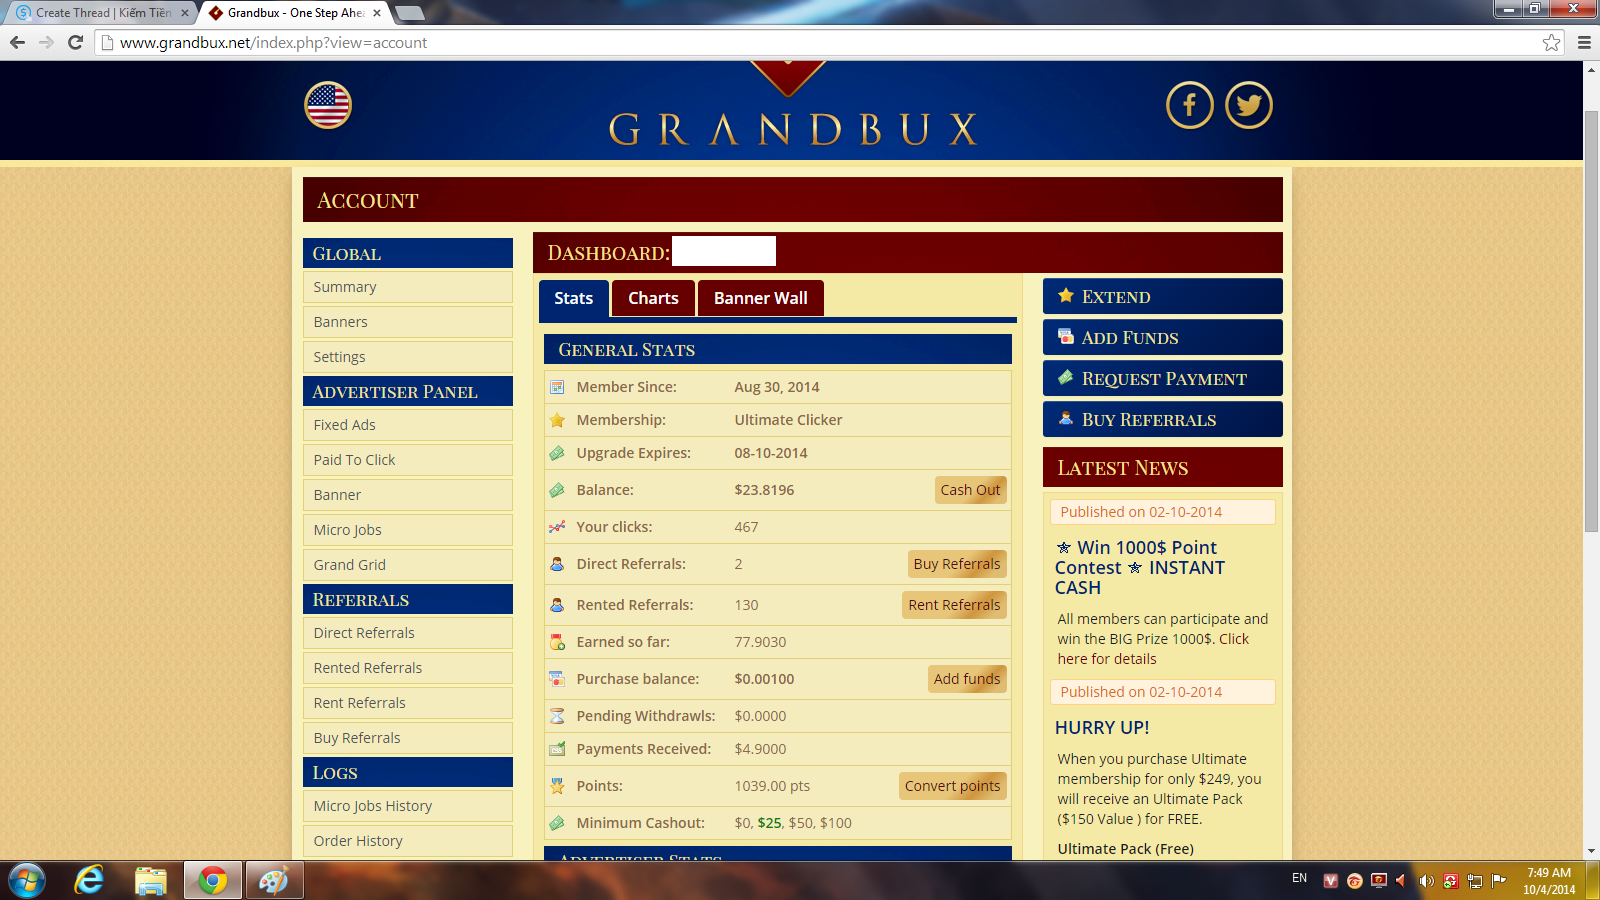Click the Your clicks chart icon
Viewport: 1600px width, 900px height.
click(x=557, y=527)
